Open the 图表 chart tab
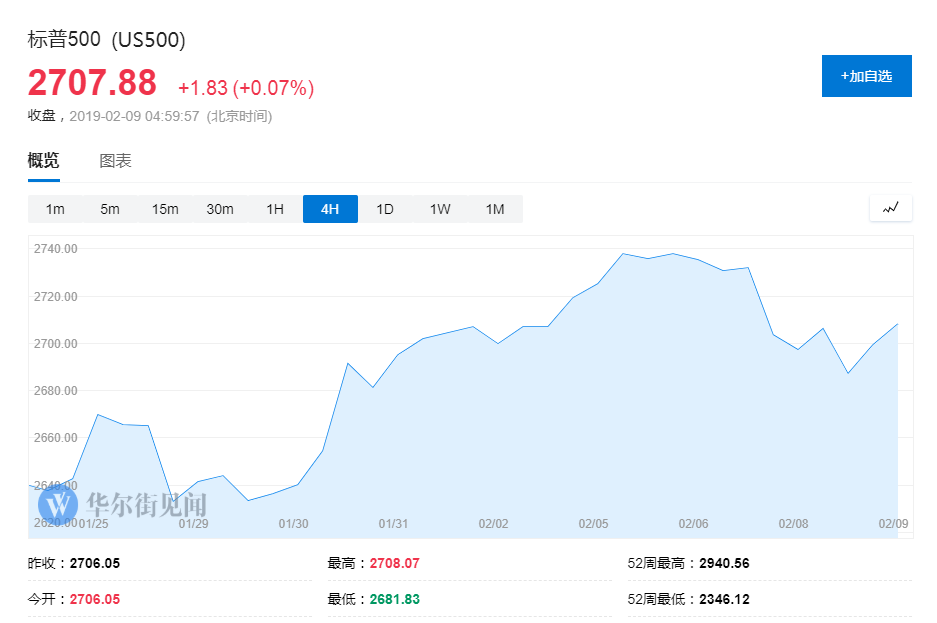937x623 pixels. point(115,161)
